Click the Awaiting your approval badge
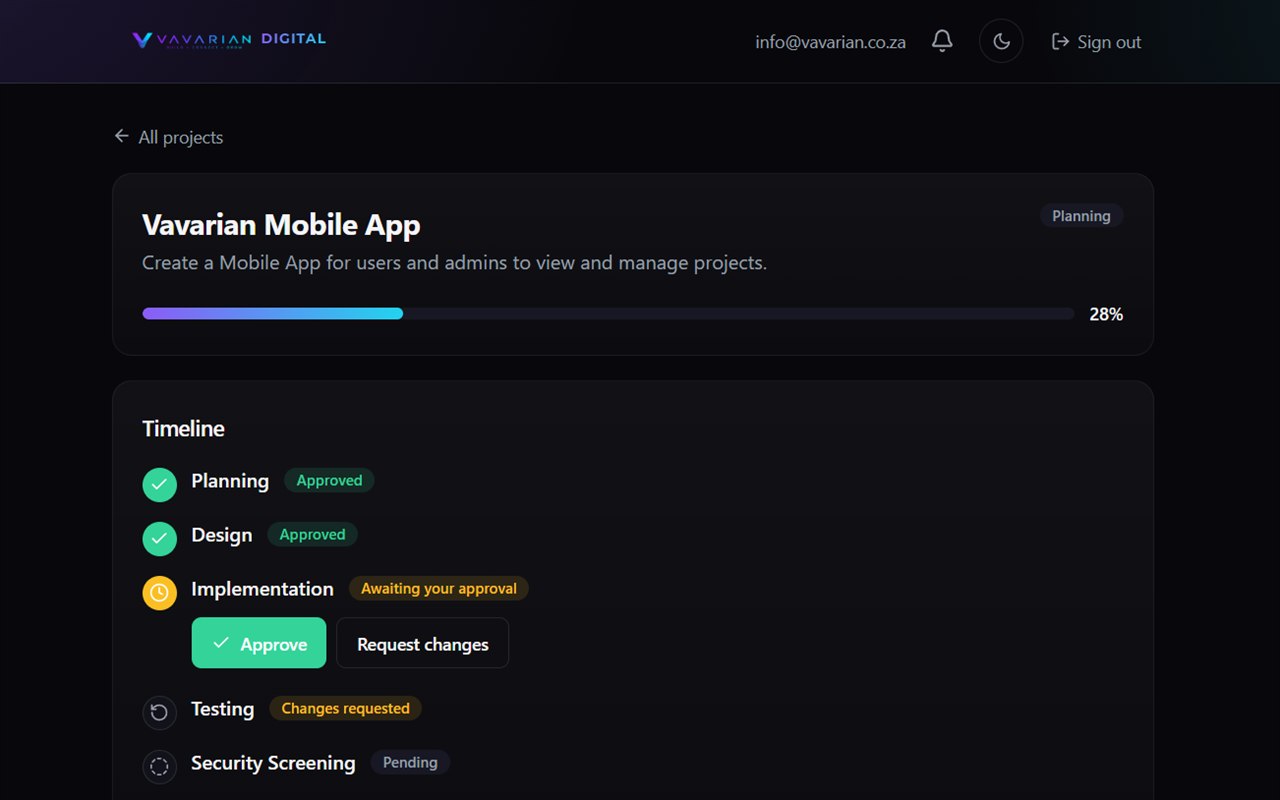The width and height of the screenshot is (1280, 800). 439,589
